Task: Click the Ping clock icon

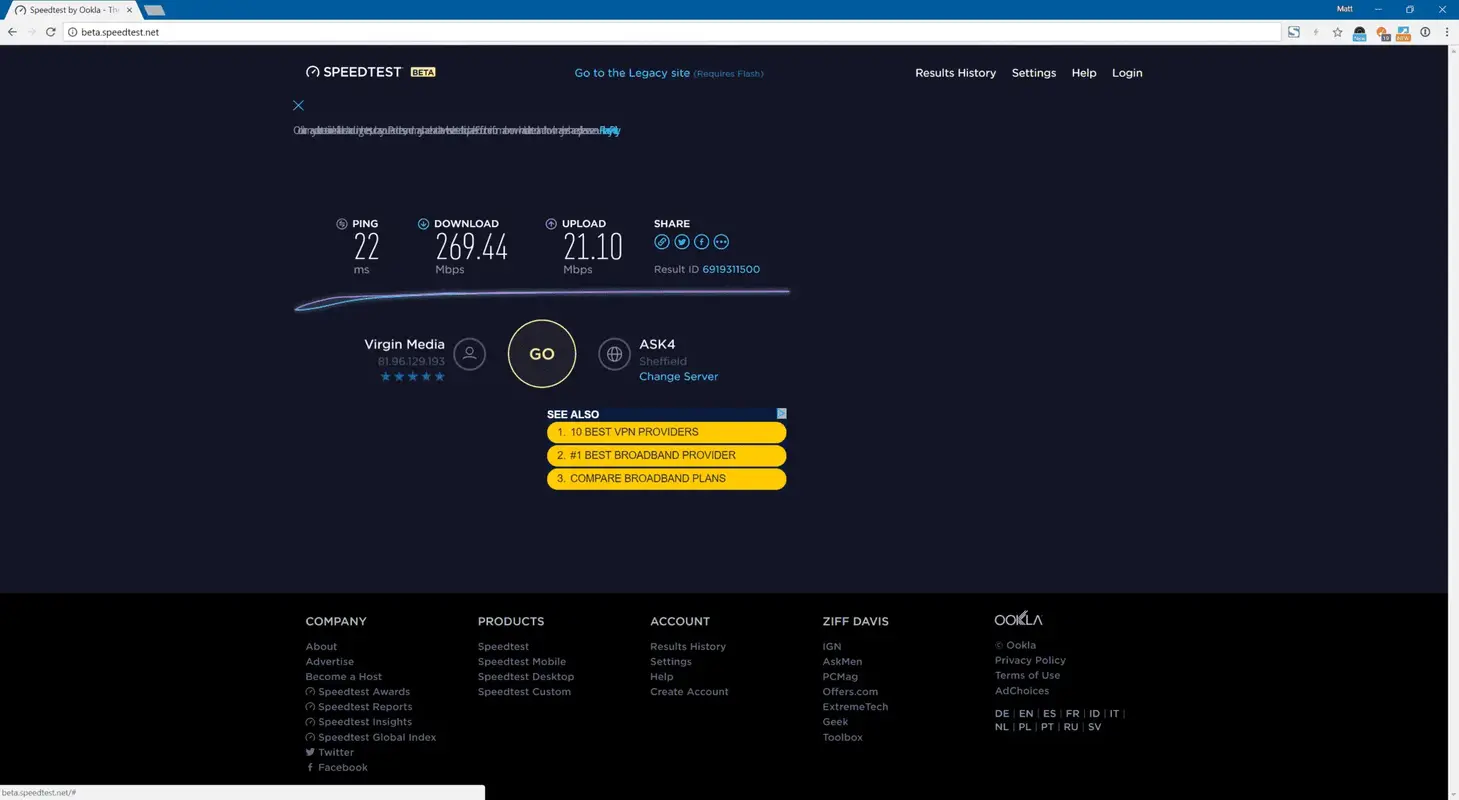Action: tap(342, 224)
